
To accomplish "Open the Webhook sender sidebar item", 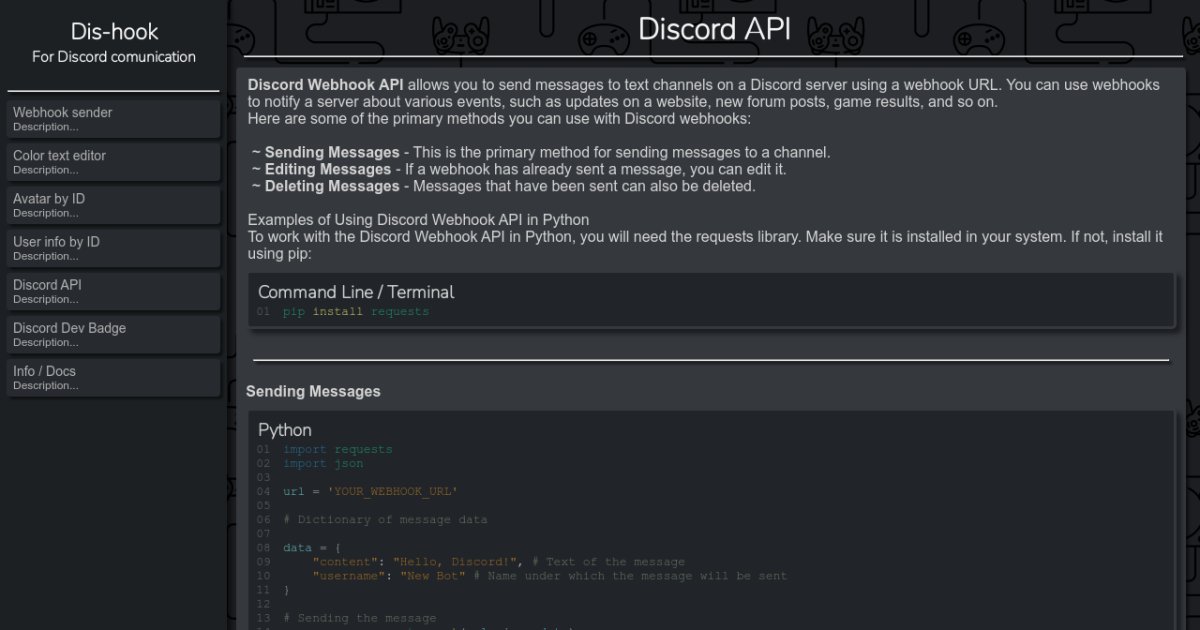I will pyautogui.click(x=113, y=119).
